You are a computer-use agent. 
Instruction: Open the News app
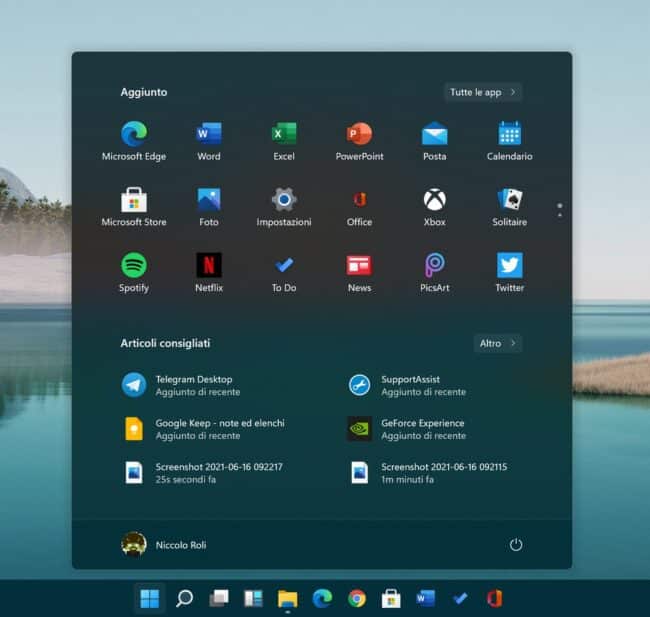coord(359,272)
